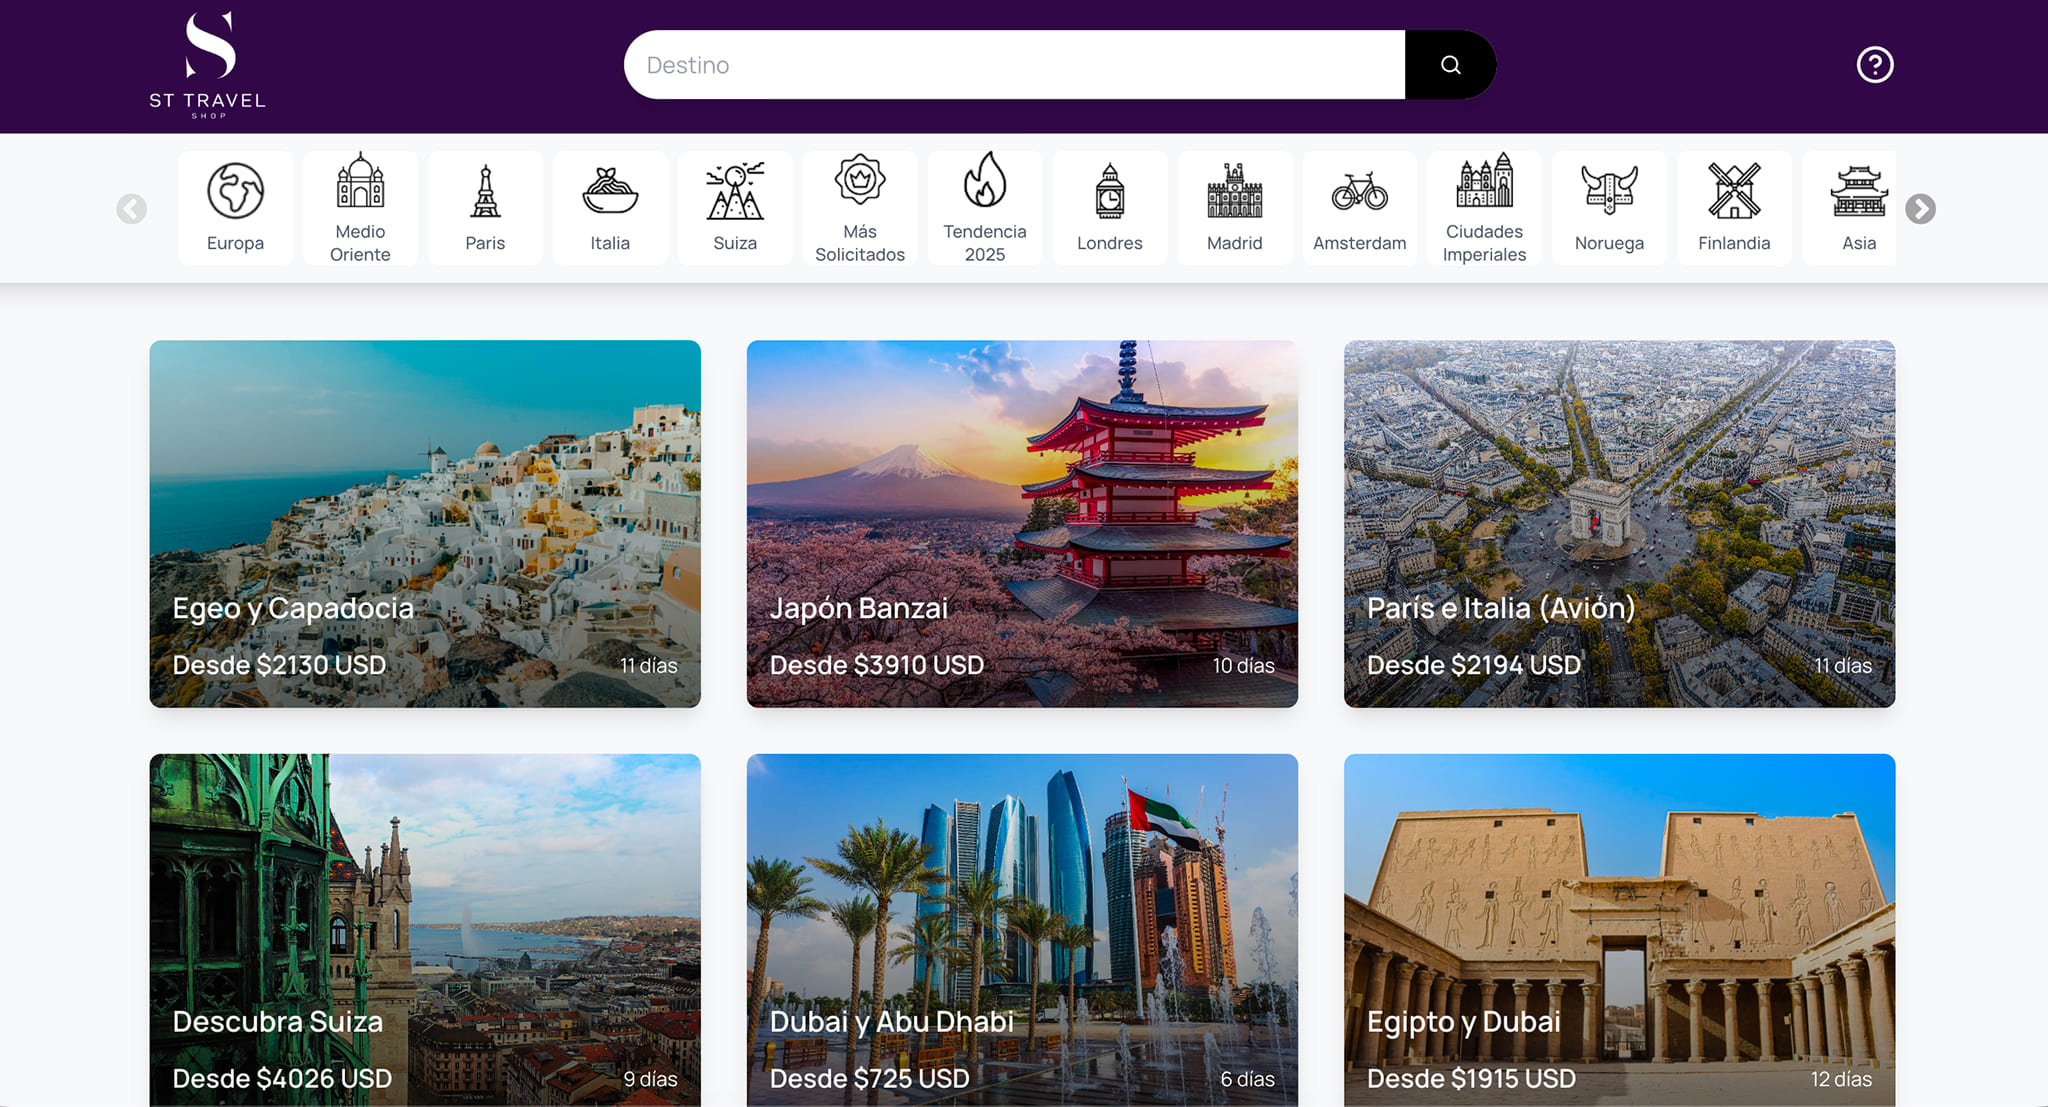Image resolution: width=2048 pixels, height=1107 pixels.
Task: Click the search magnifier button
Action: pyautogui.click(x=1450, y=65)
